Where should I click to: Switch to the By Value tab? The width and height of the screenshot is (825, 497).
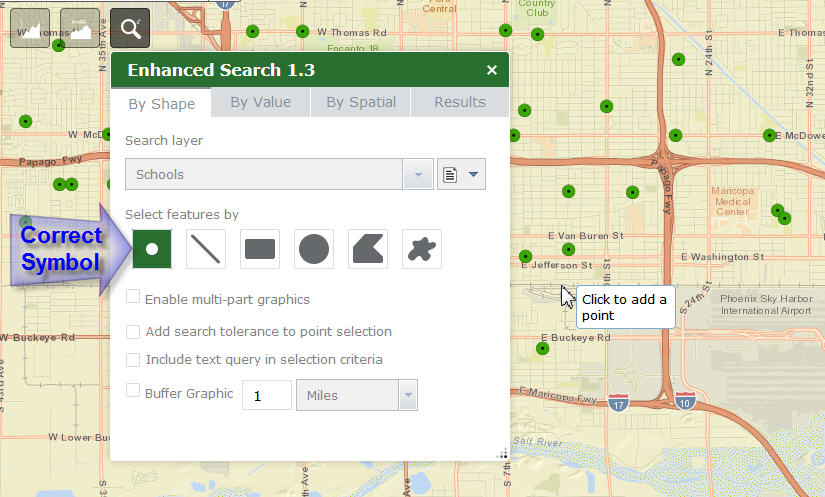[x=260, y=102]
